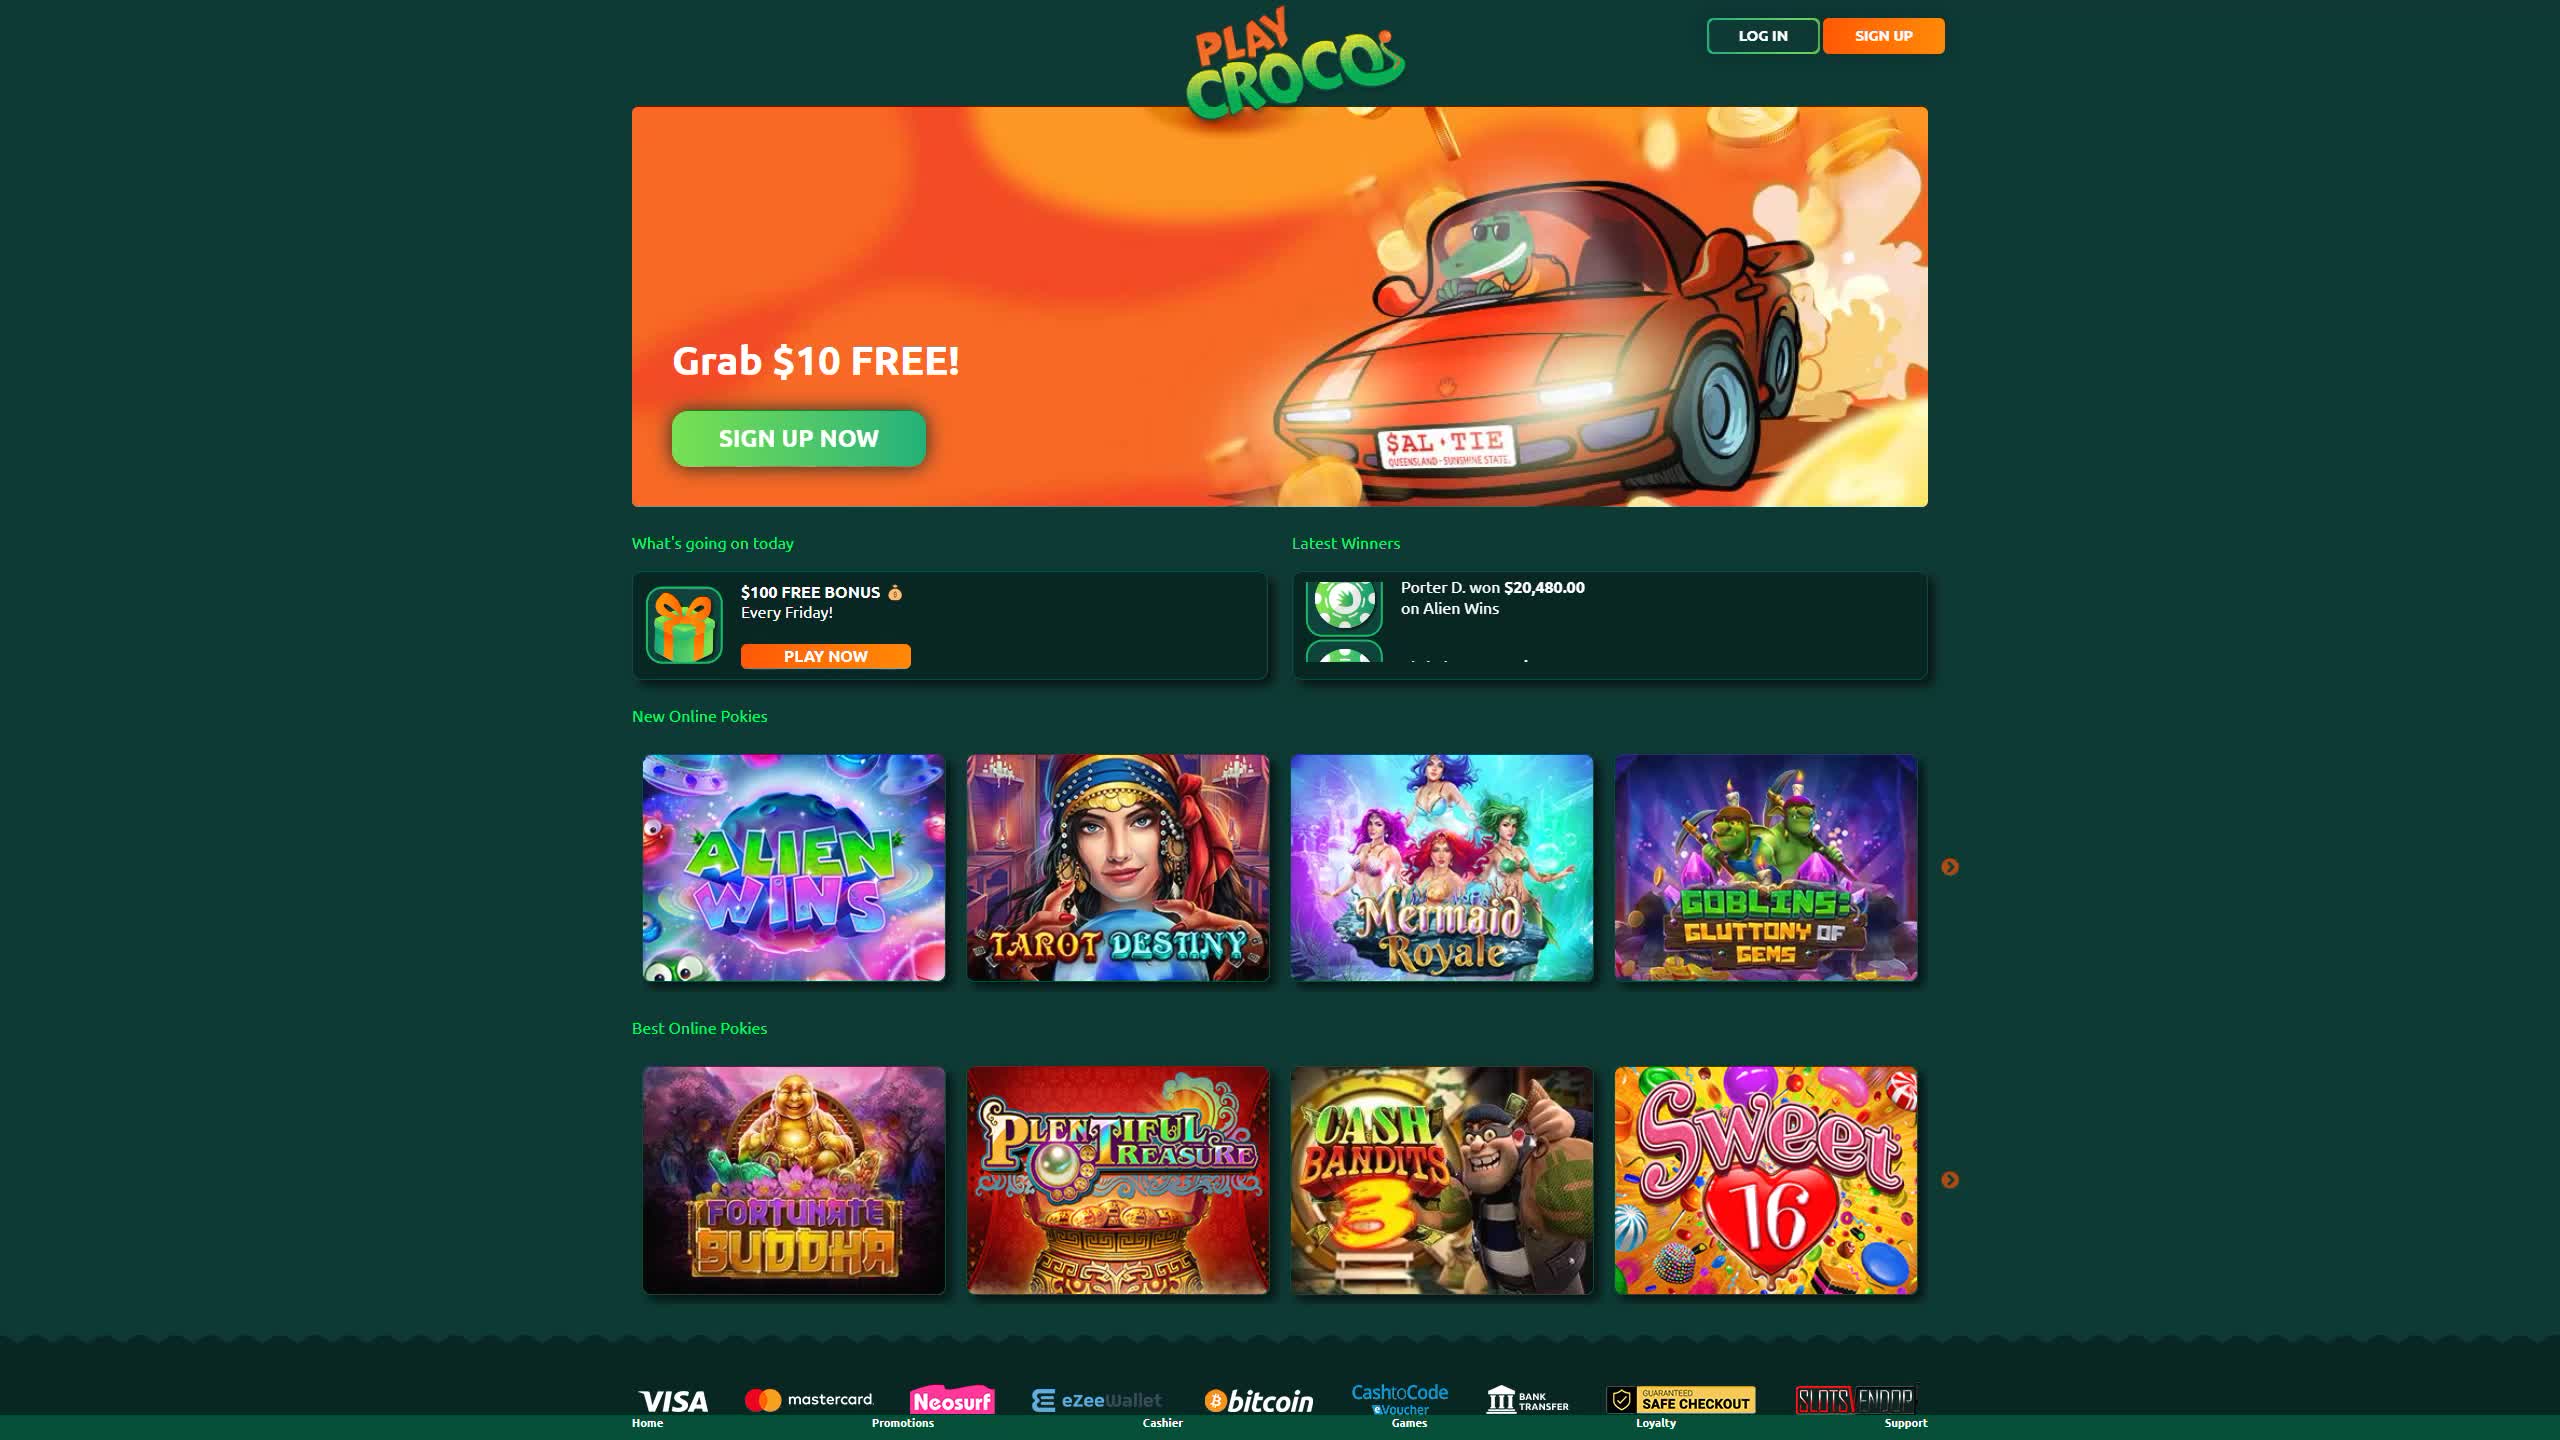Click the Bitcoin payment logo
The height and width of the screenshot is (1440, 2560).
click(1259, 1401)
